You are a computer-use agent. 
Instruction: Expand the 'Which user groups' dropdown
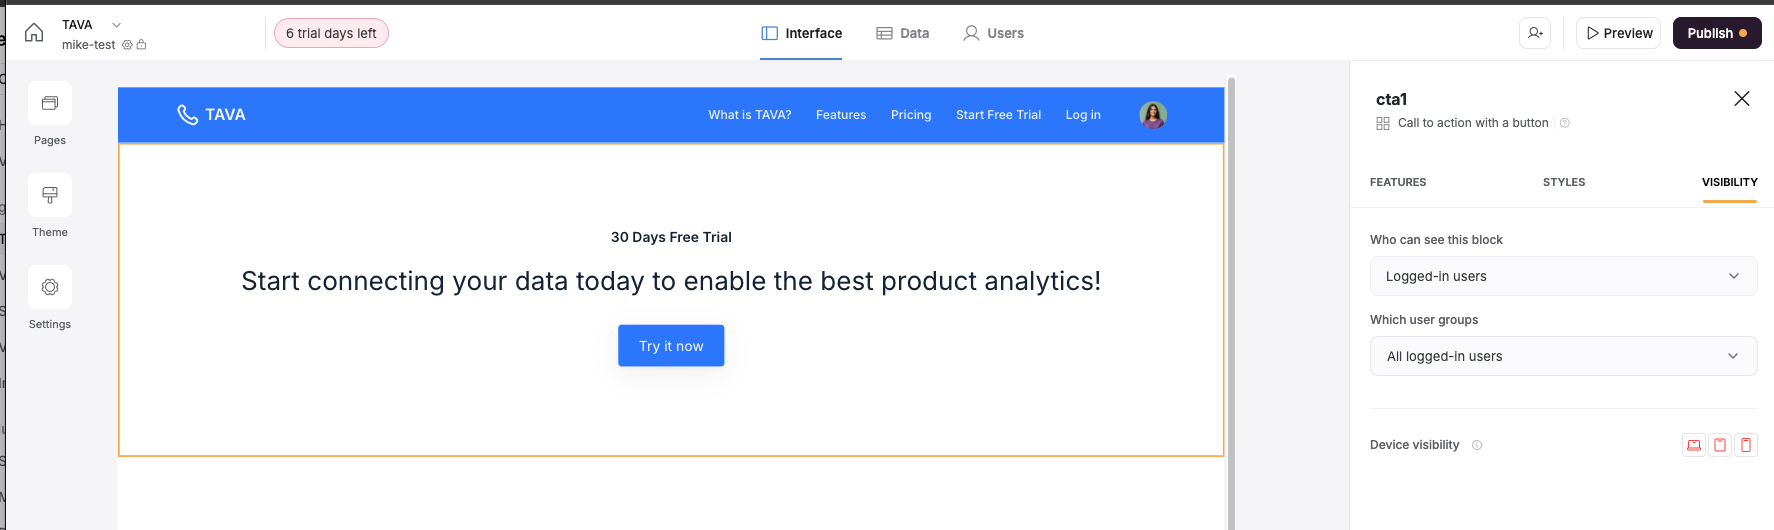tap(1563, 356)
